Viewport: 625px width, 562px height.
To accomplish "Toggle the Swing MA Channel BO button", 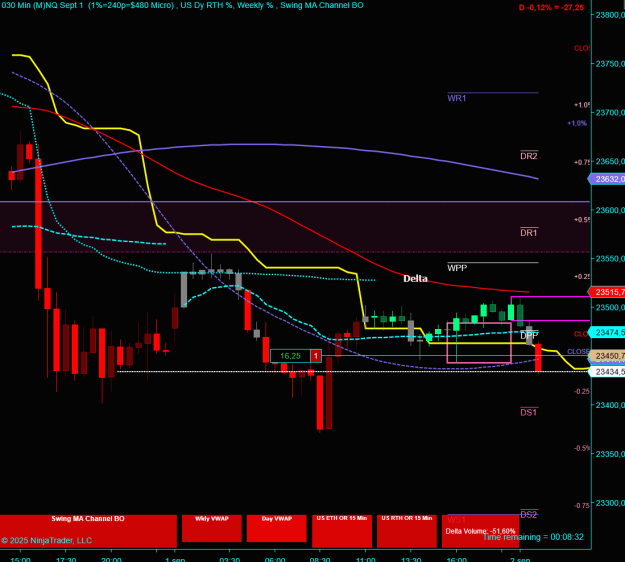I will pyautogui.click(x=88, y=531).
